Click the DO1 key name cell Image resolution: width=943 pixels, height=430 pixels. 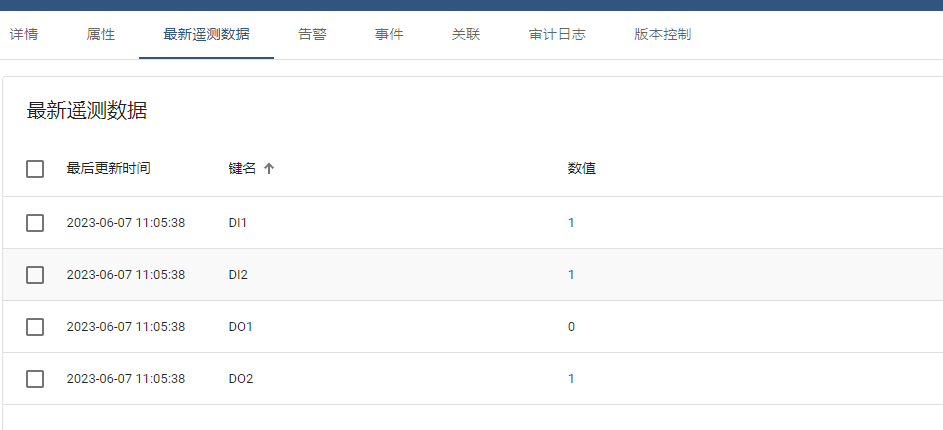pos(241,327)
